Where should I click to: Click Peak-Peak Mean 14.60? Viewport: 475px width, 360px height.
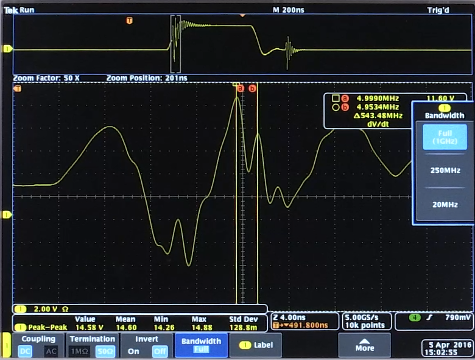[126, 327]
